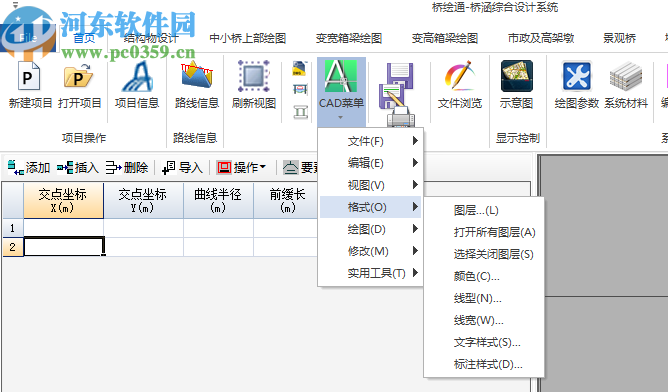Open the 操作 dropdown menu
Image resolution: width=668 pixels, height=392 pixels.
[x=241, y=167]
